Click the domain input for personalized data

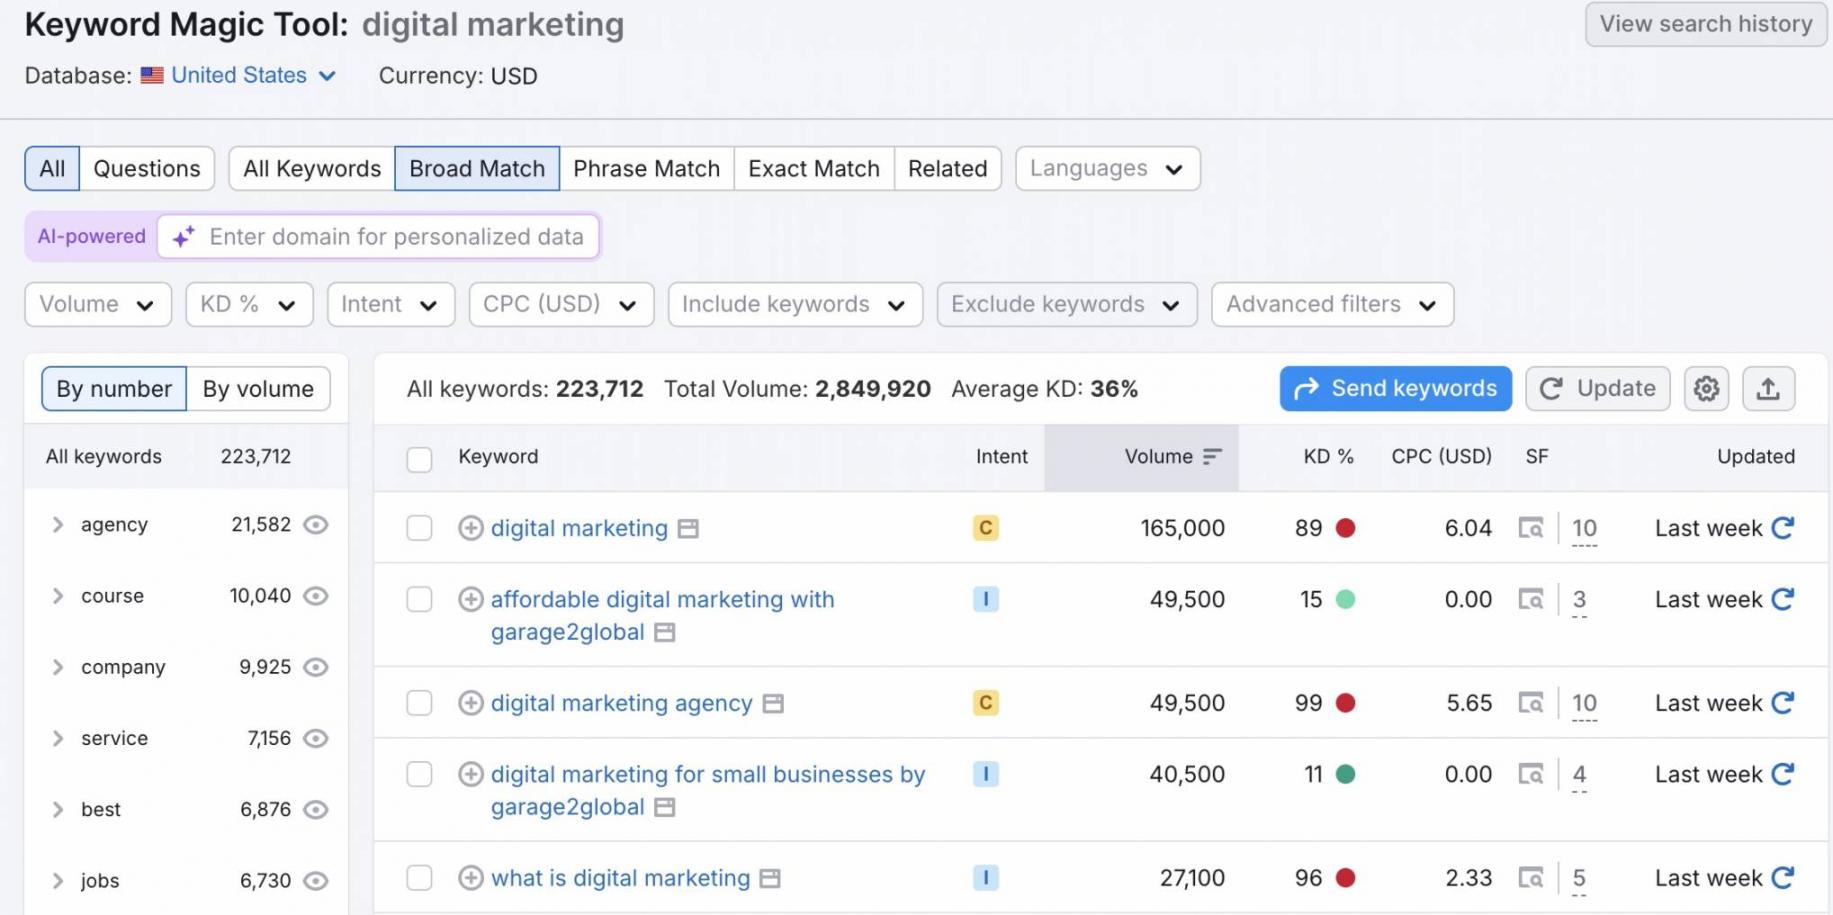pyautogui.click(x=396, y=237)
